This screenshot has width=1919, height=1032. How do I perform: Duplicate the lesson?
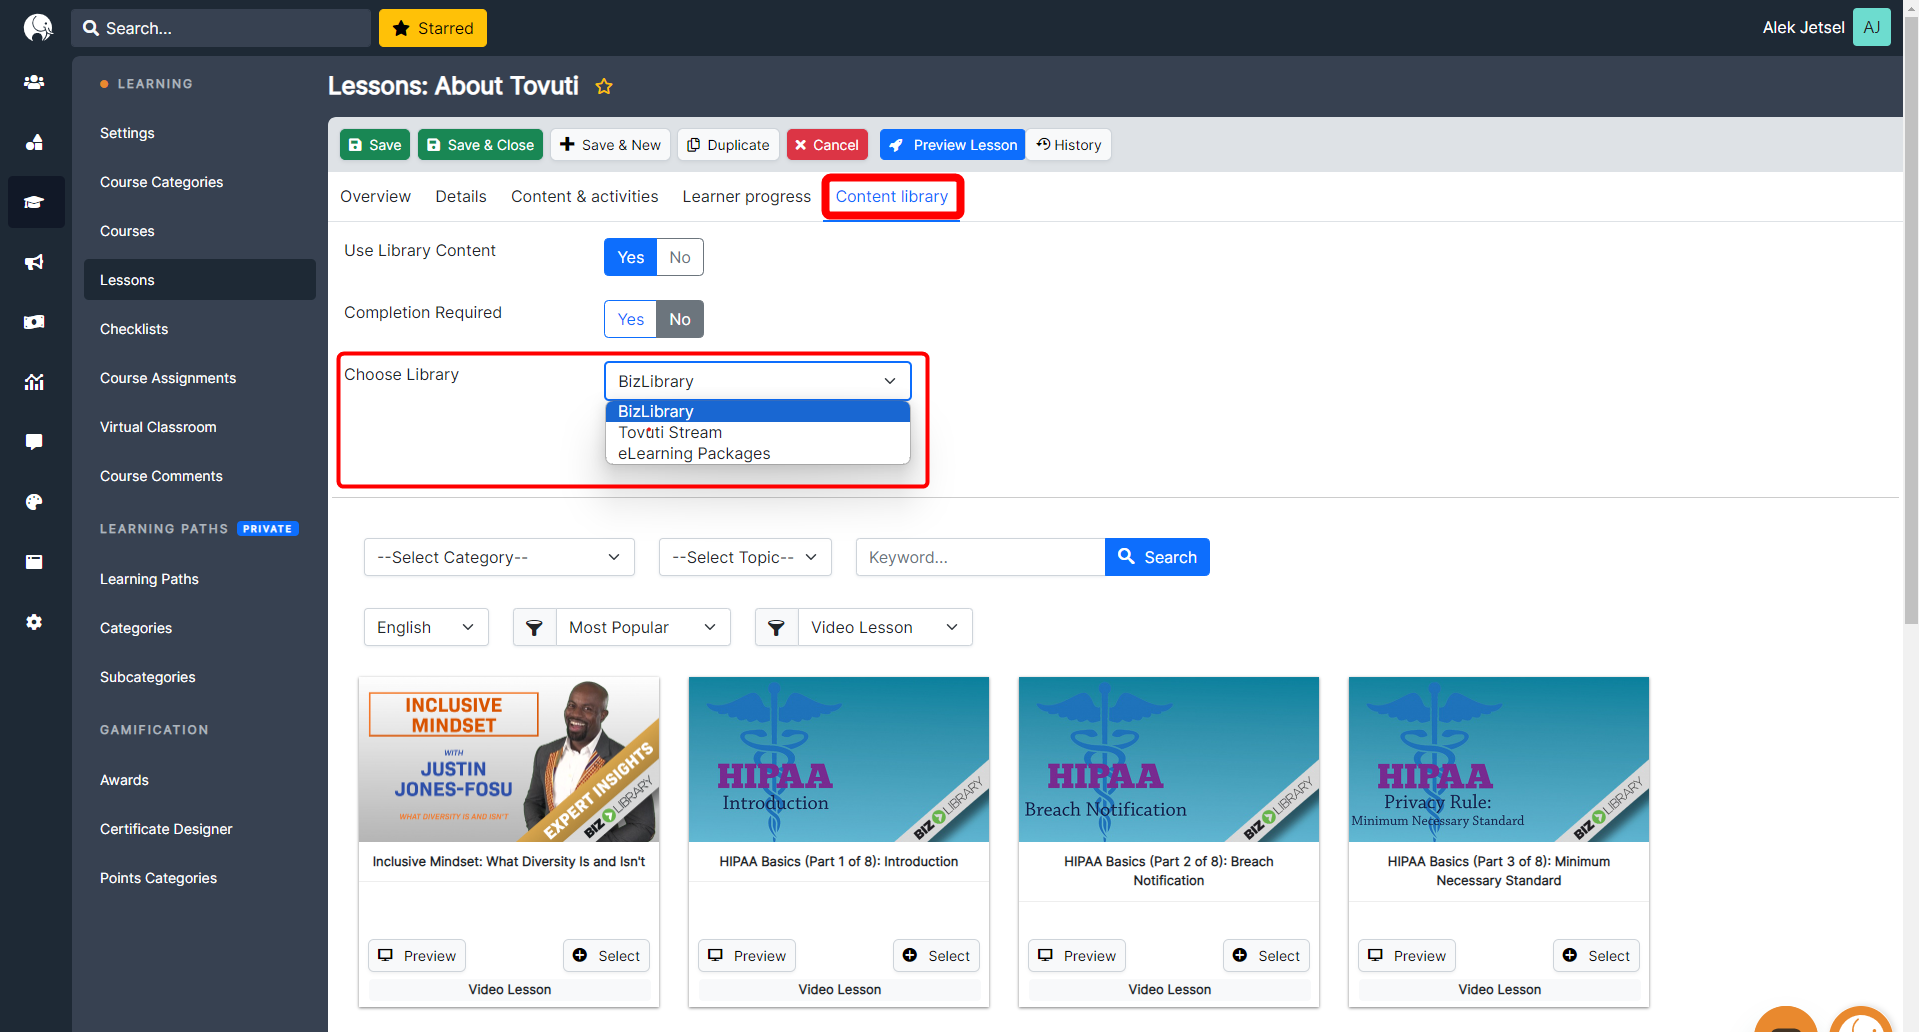pyautogui.click(x=728, y=145)
